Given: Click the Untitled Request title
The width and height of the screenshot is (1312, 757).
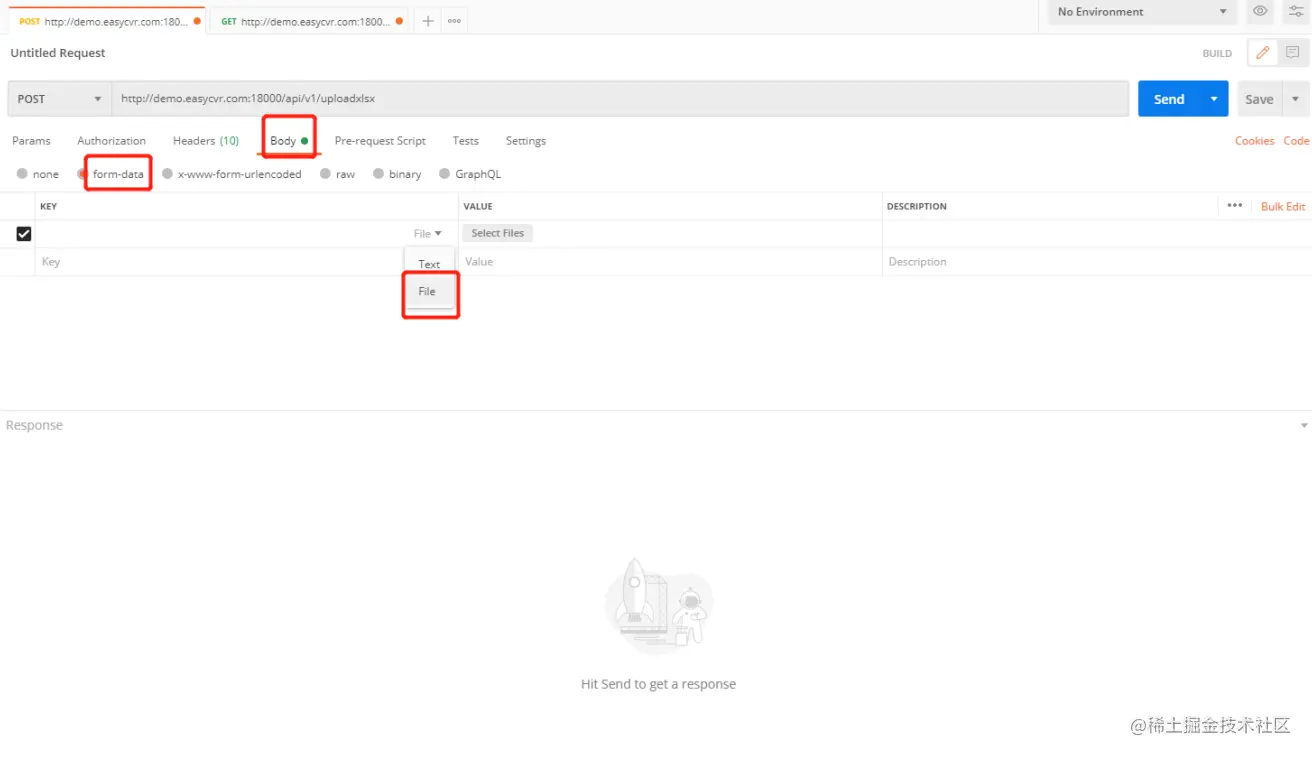Looking at the screenshot, I should tap(58, 53).
